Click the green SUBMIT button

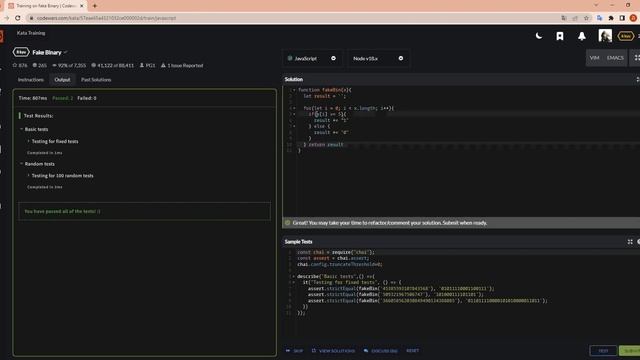[630, 351]
